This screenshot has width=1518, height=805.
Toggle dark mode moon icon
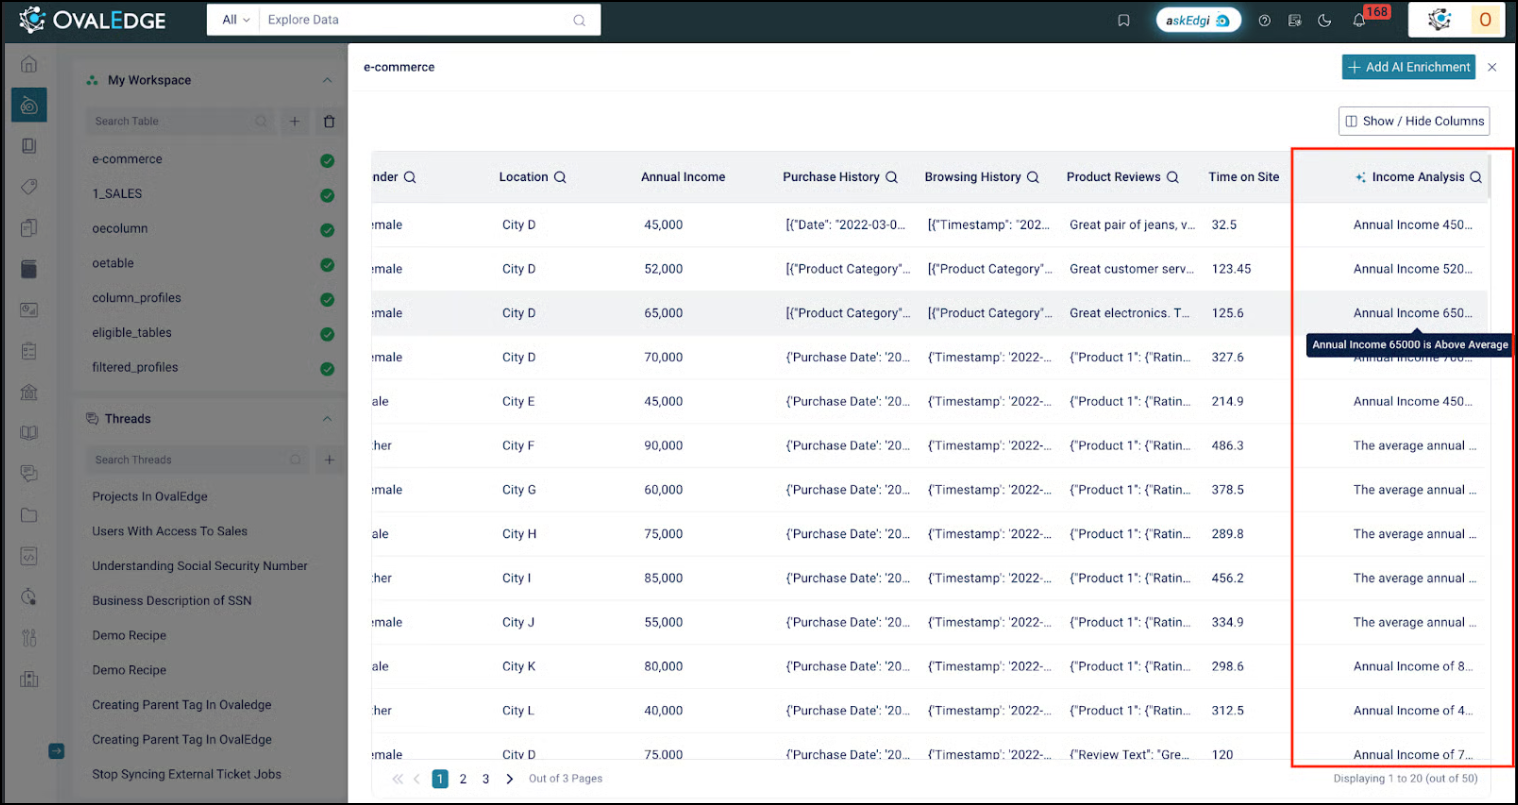click(1325, 20)
